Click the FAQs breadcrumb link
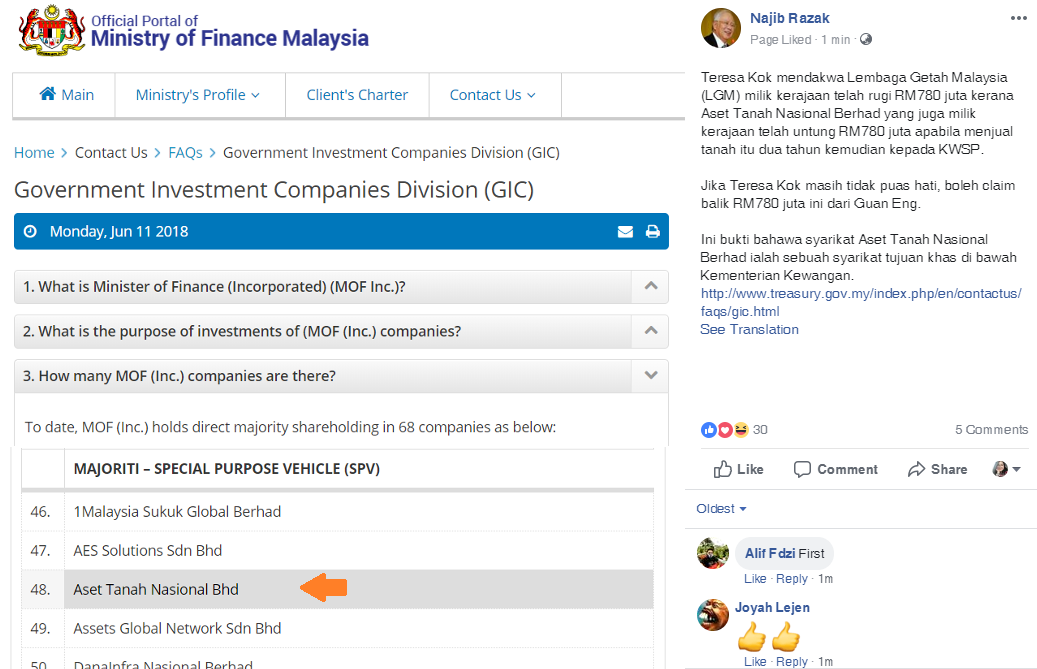Image resolution: width=1037 pixels, height=669 pixels. pyautogui.click(x=185, y=153)
